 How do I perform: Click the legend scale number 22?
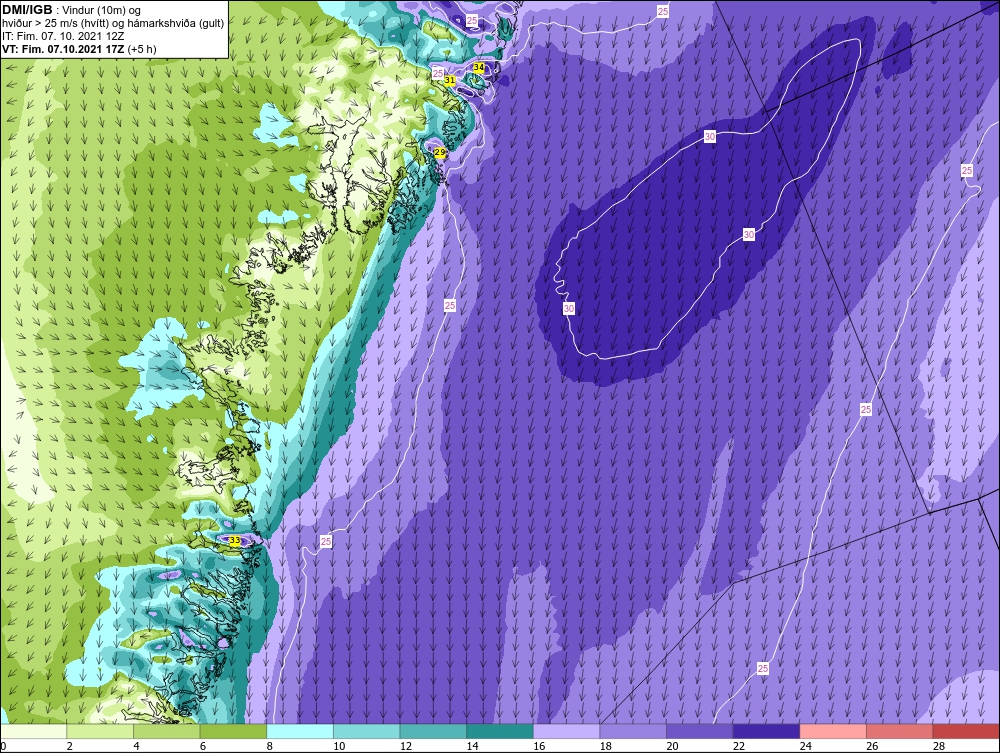pos(739,746)
